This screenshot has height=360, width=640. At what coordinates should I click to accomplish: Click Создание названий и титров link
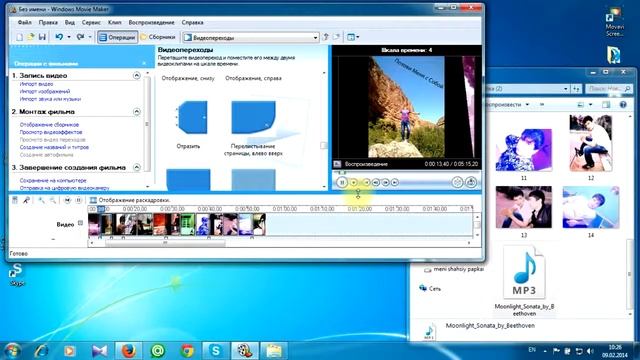[x=54, y=147]
